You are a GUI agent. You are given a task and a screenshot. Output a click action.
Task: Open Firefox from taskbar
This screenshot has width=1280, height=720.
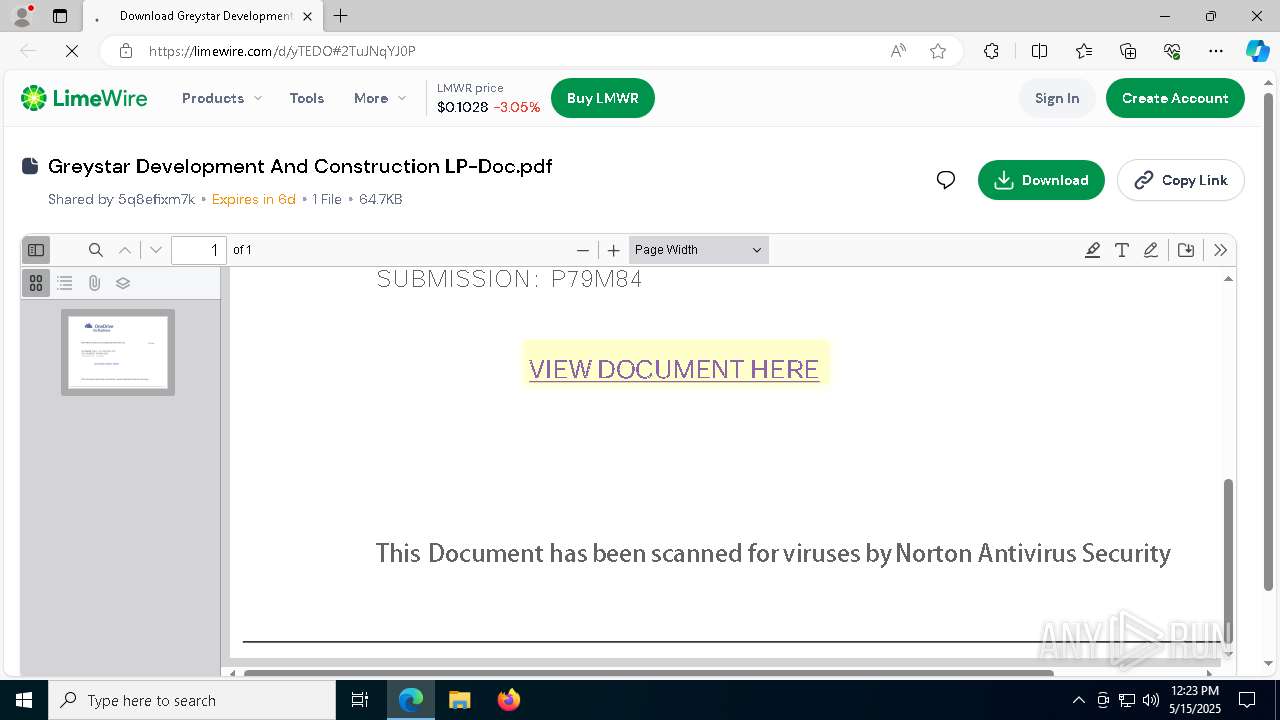tap(509, 700)
